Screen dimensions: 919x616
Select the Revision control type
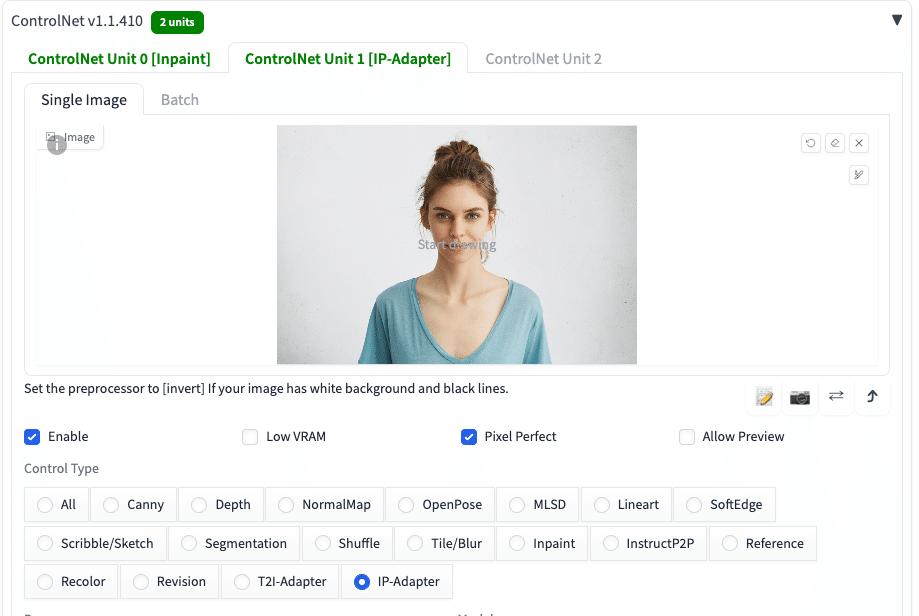pos(169,581)
